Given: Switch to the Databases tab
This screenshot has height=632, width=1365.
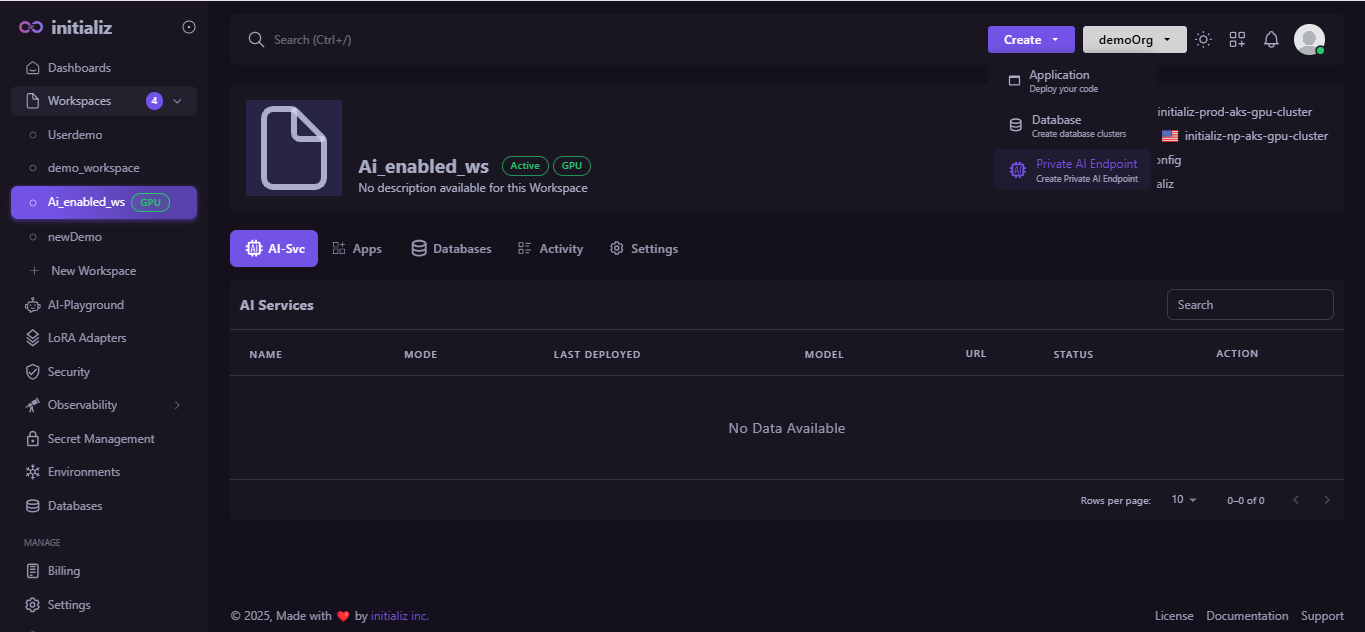Looking at the screenshot, I should tap(452, 249).
